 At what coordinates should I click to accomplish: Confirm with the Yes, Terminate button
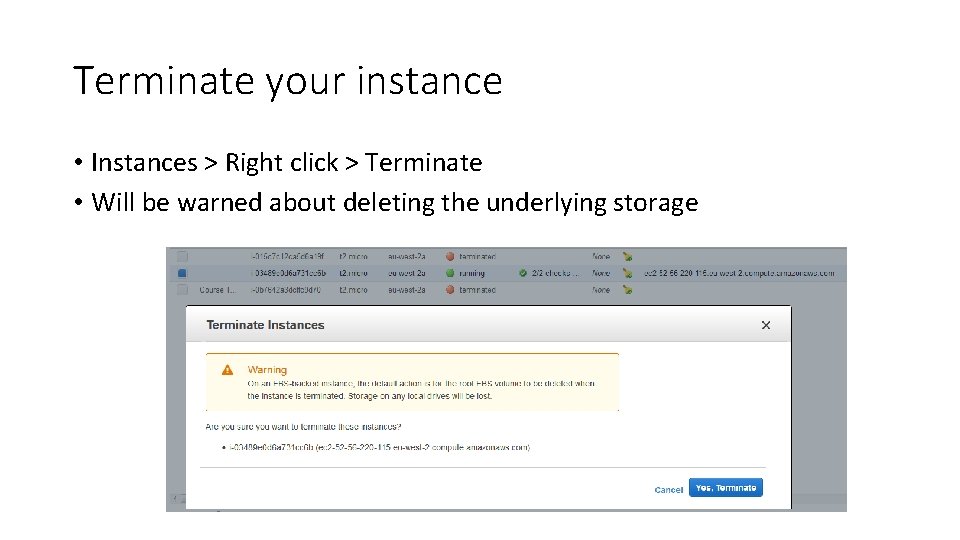726,488
